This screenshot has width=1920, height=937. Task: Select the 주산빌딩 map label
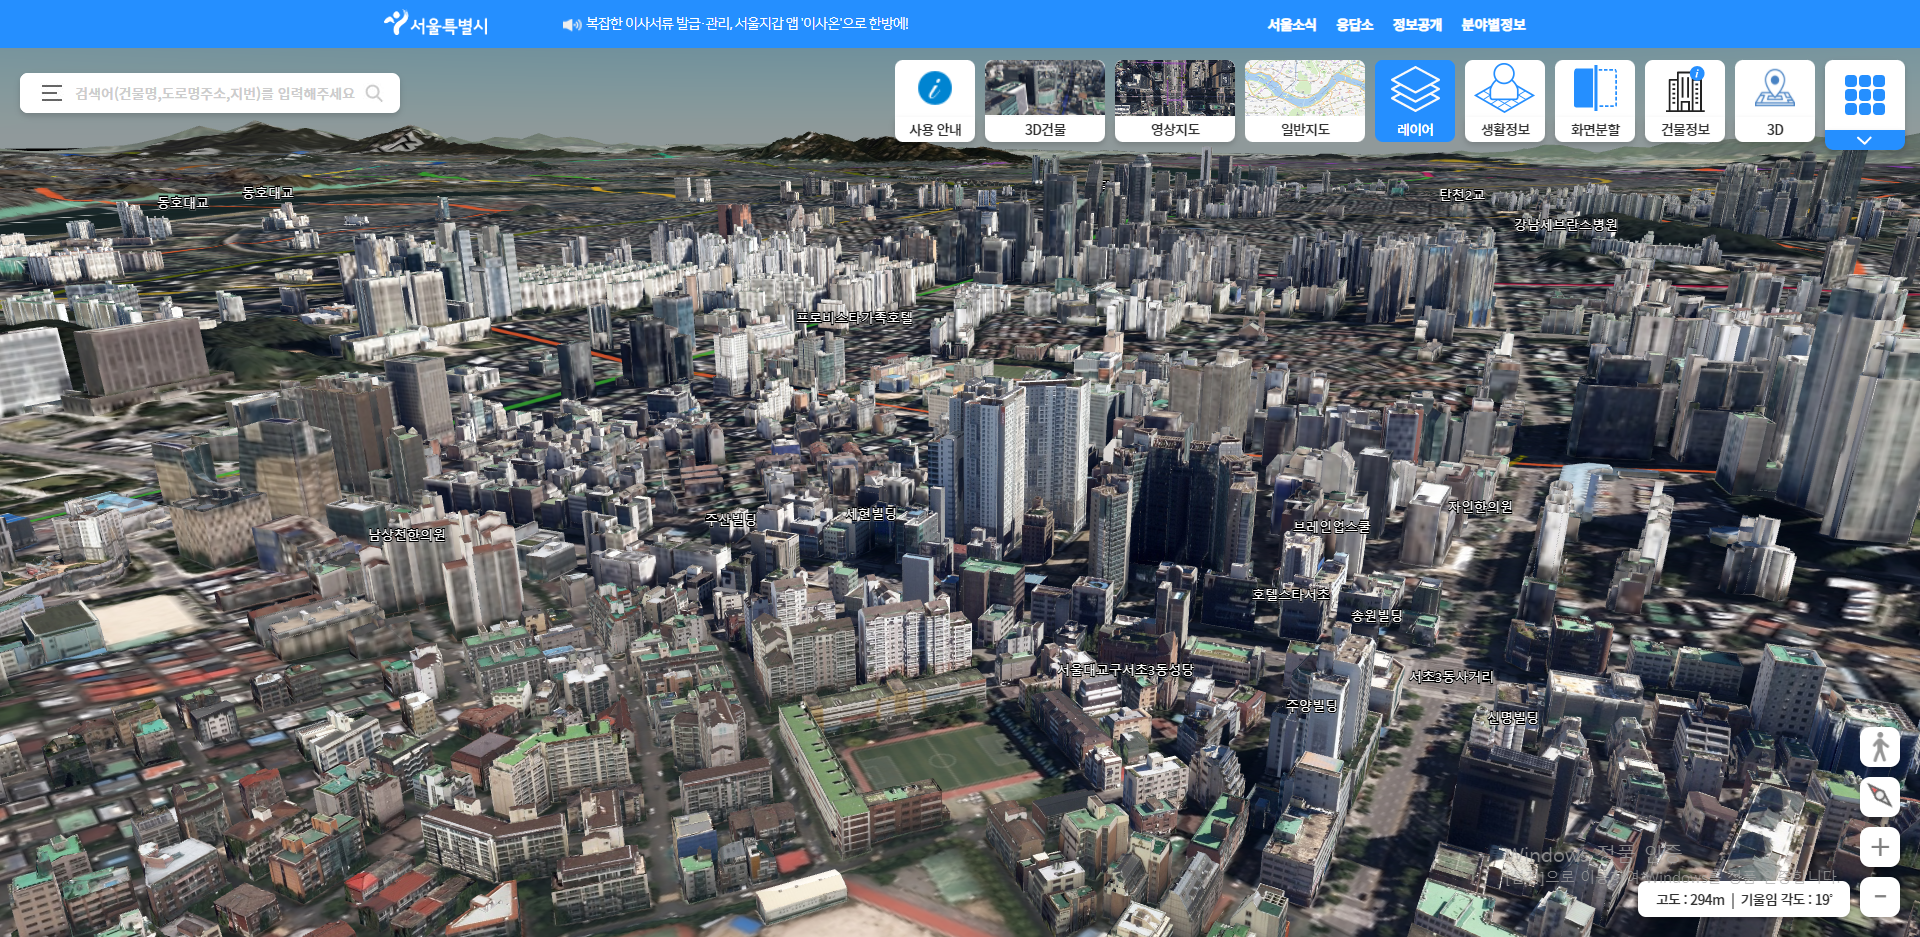730,519
